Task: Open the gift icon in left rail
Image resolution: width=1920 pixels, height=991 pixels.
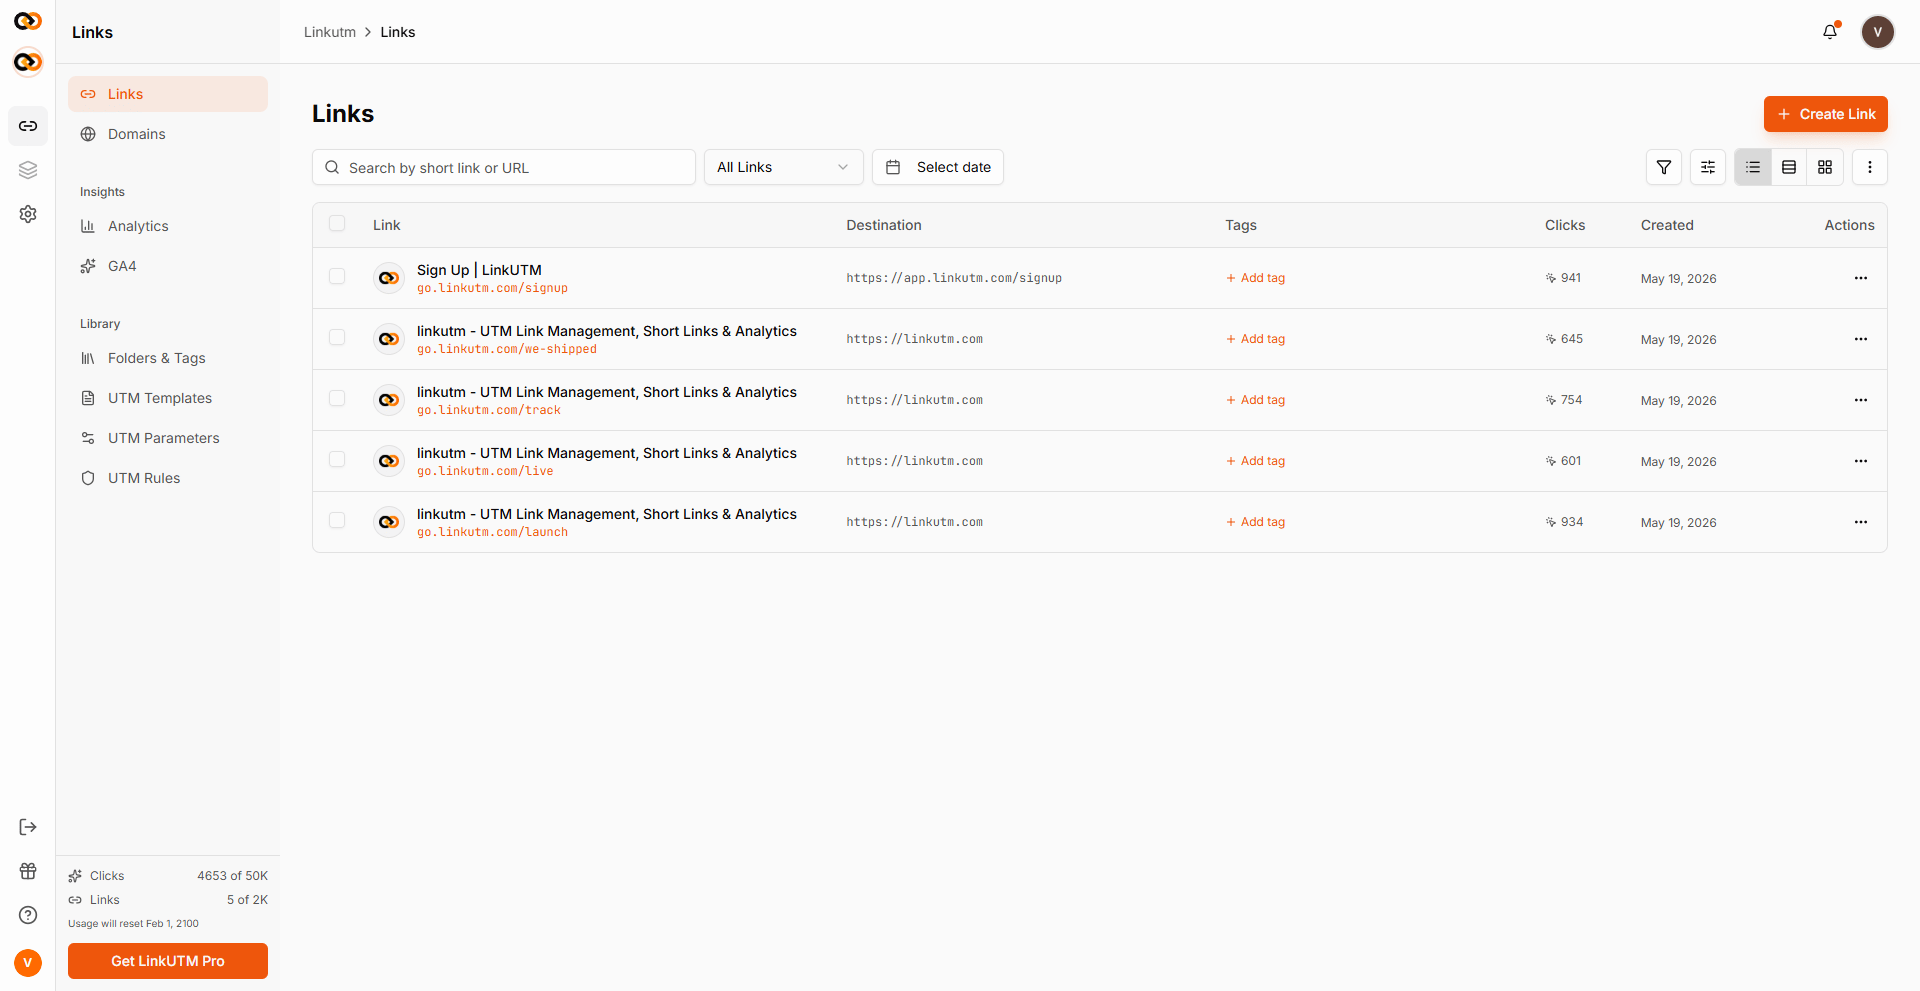Action: click(28, 871)
